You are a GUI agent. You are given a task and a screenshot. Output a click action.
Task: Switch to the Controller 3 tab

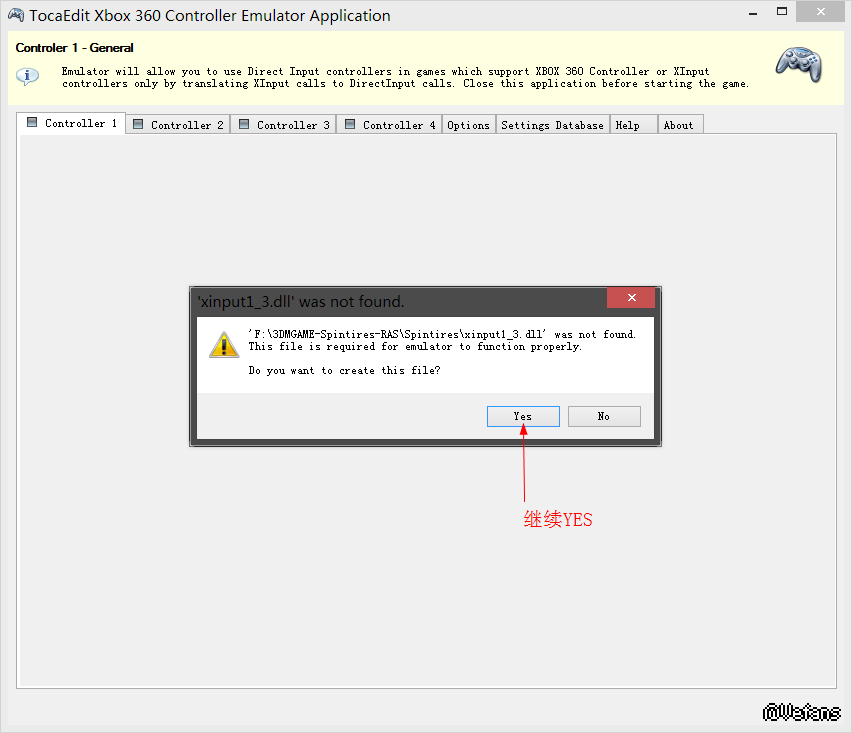pyautogui.click(x=284, y=125)
